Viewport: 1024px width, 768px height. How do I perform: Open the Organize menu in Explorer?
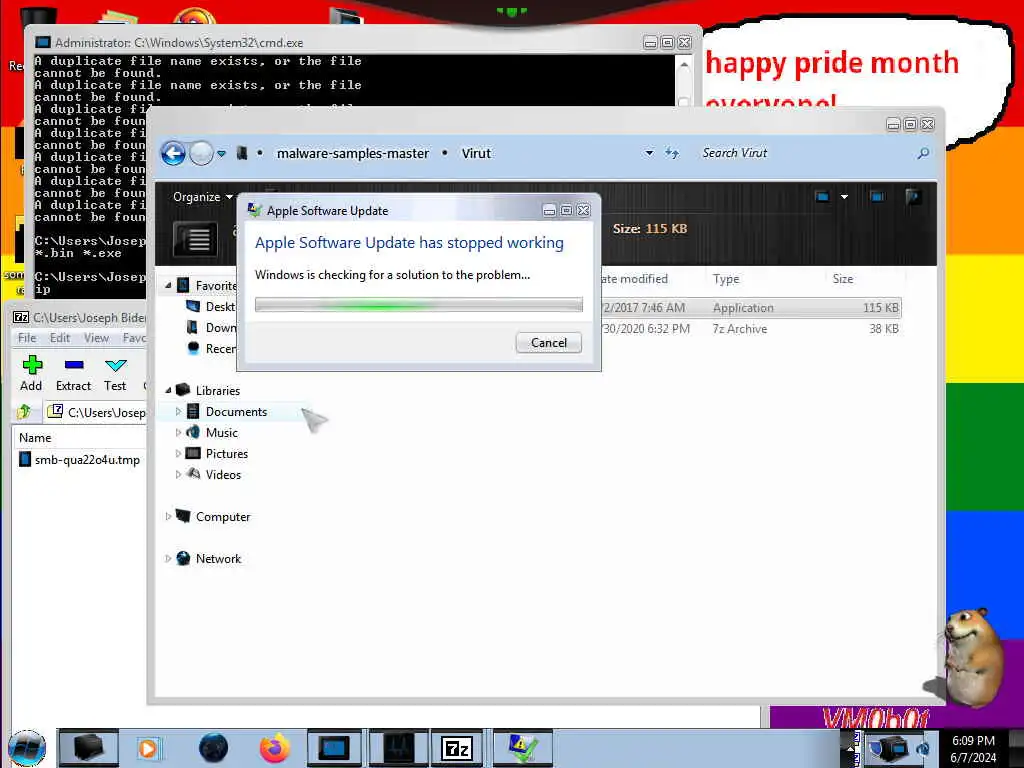(x=202, y=197)
